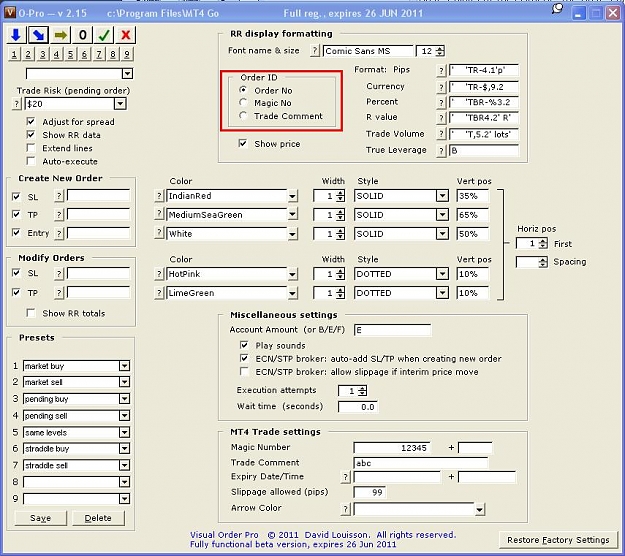625x556 pixels.
Task: Open help for Modify Orders SL
Action: pos(59,273)
